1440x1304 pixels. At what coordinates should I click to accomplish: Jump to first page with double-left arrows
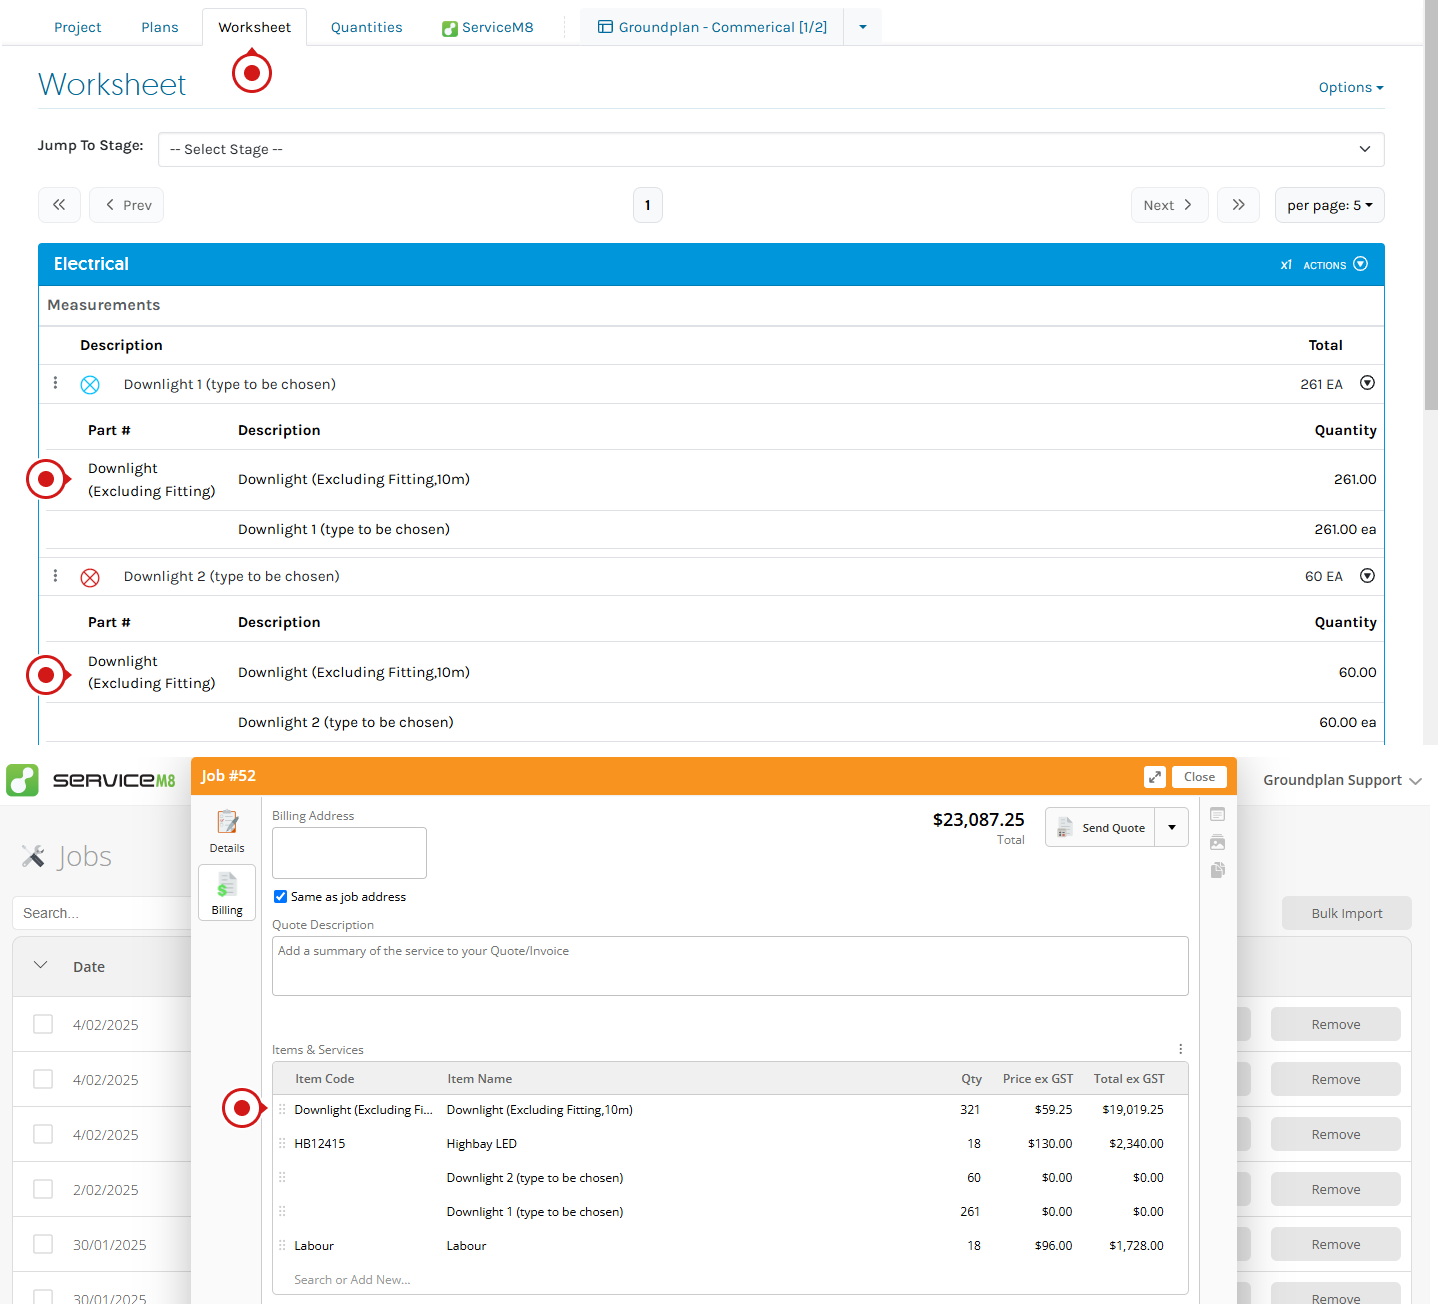59,205
